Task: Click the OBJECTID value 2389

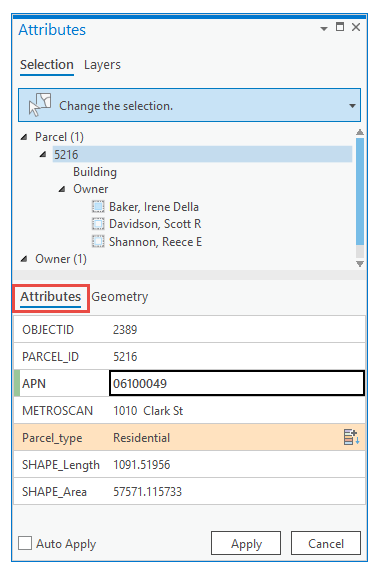Action: click(125, 329)
